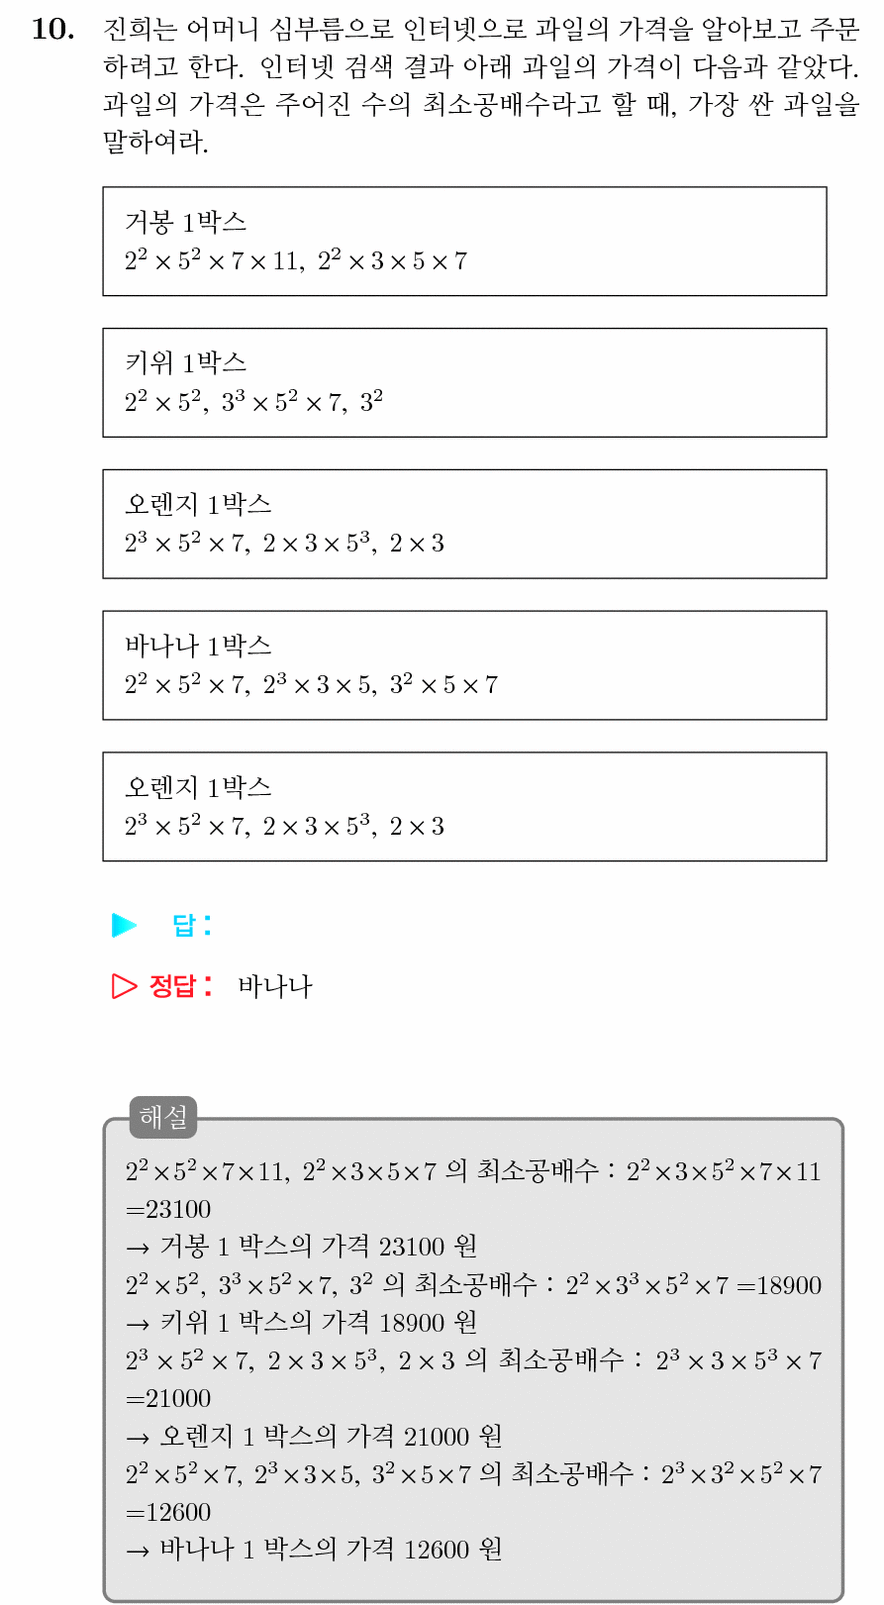884x1605 pixels.
Task: Select the answer text 바나나
Action: 275,987
